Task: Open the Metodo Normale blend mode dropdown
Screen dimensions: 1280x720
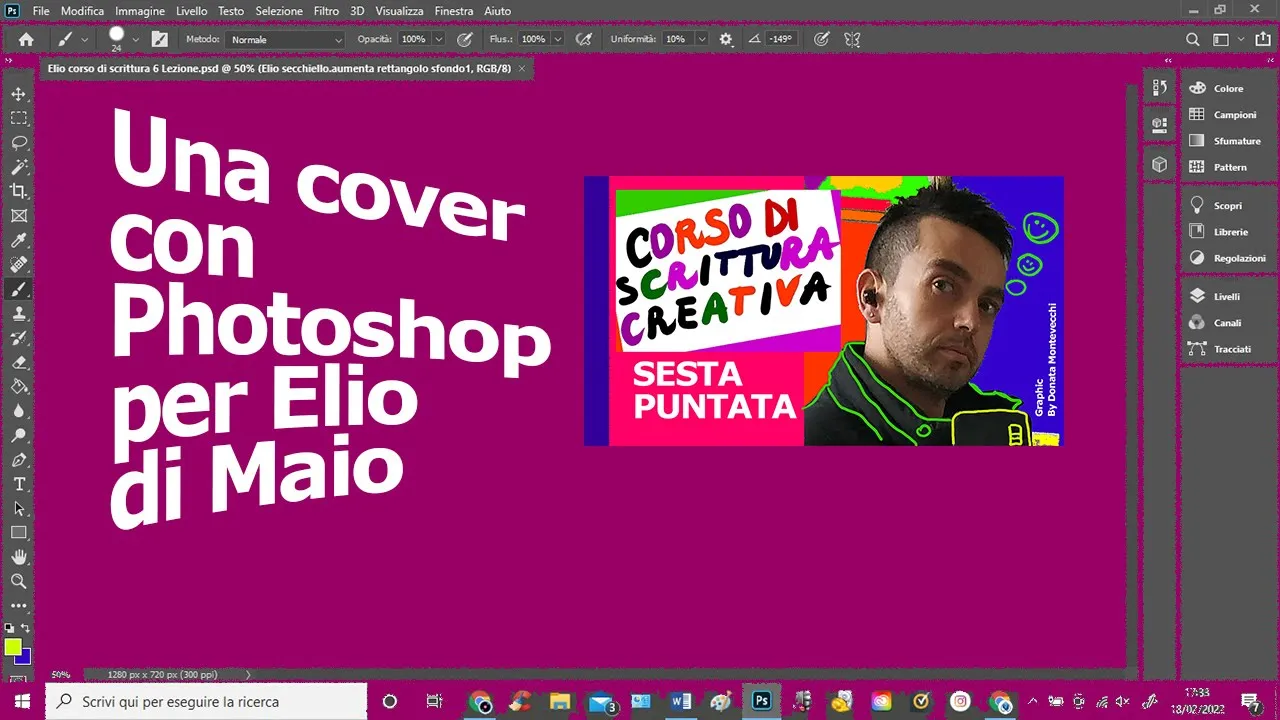Action: click(x=284, y=39)
